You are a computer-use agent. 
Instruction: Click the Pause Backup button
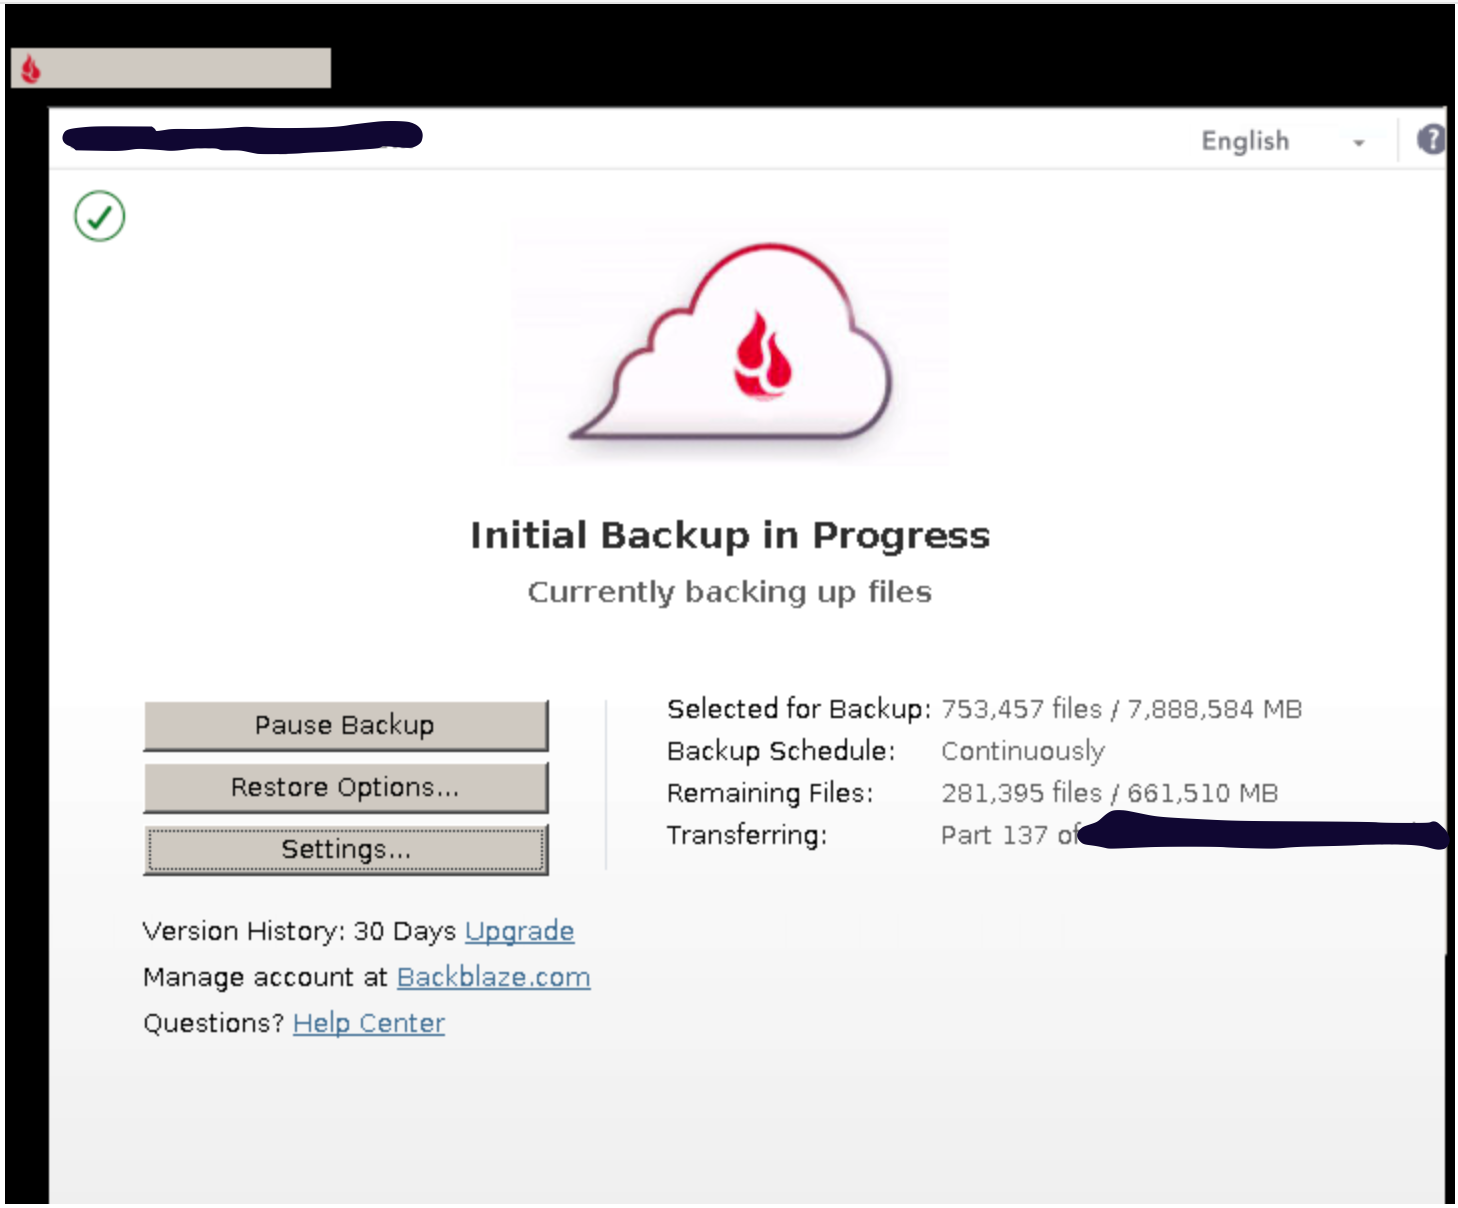tap(346, 725)
